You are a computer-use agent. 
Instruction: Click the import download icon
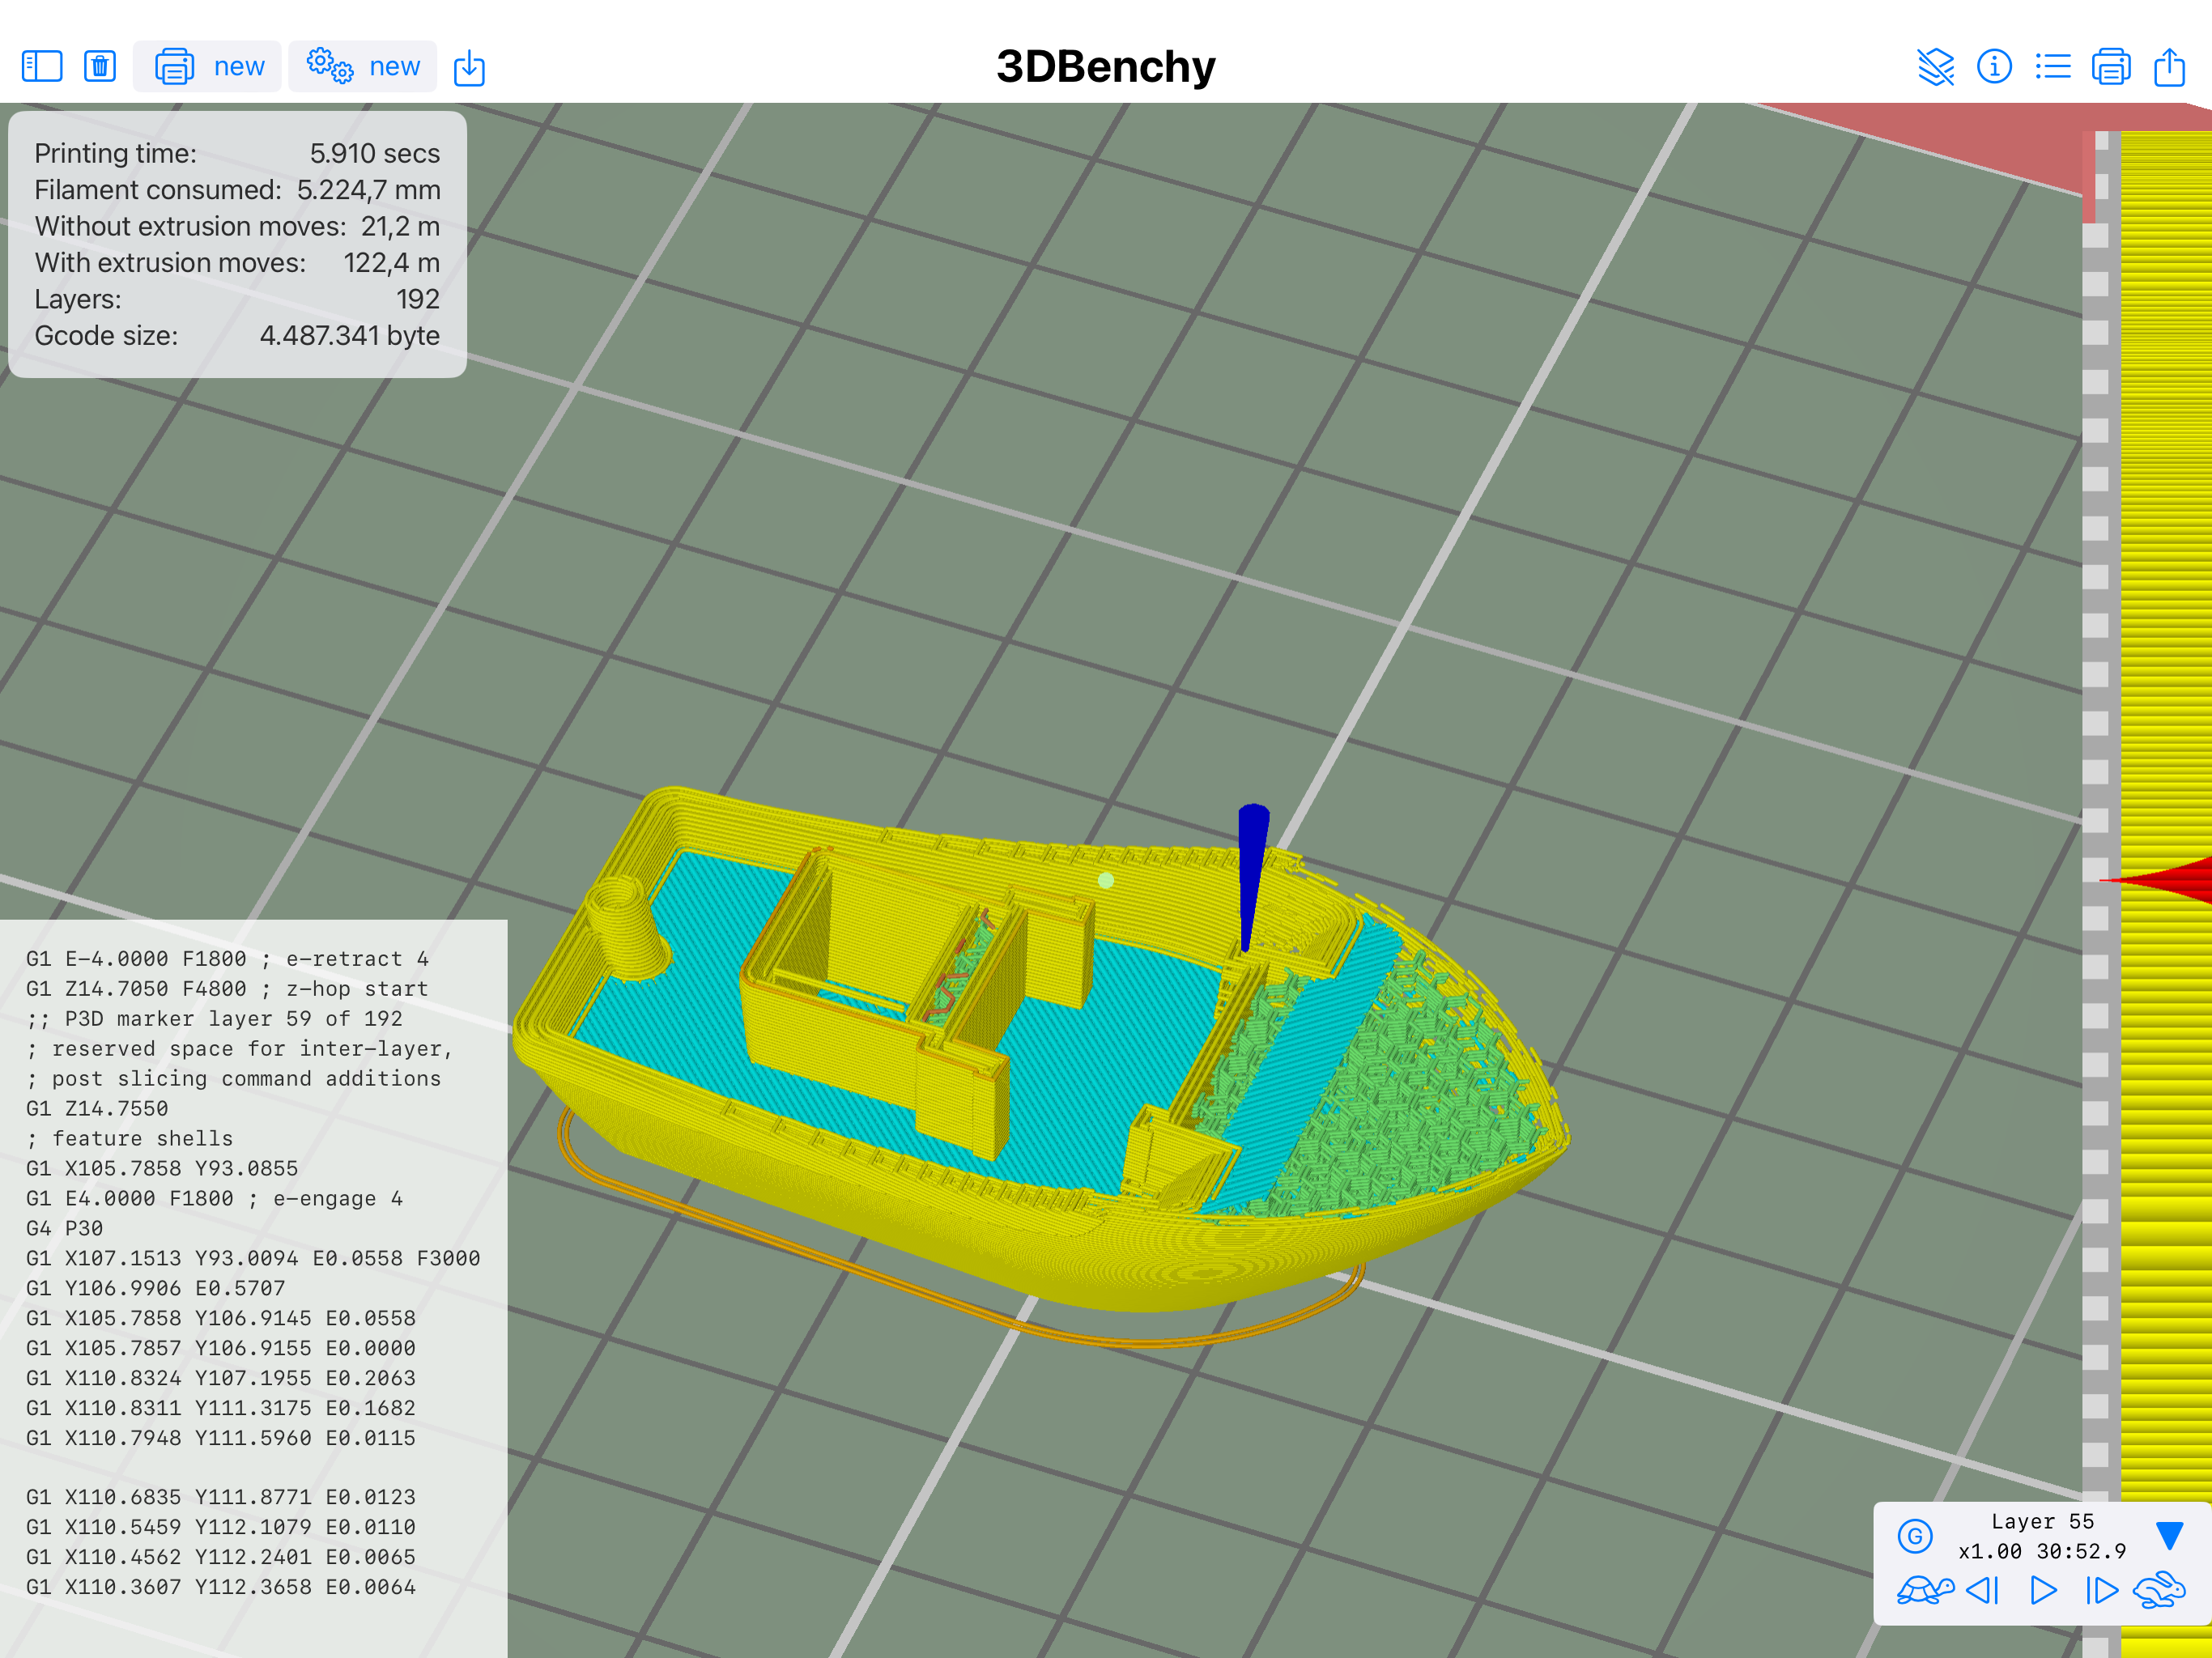pos(469,68)
